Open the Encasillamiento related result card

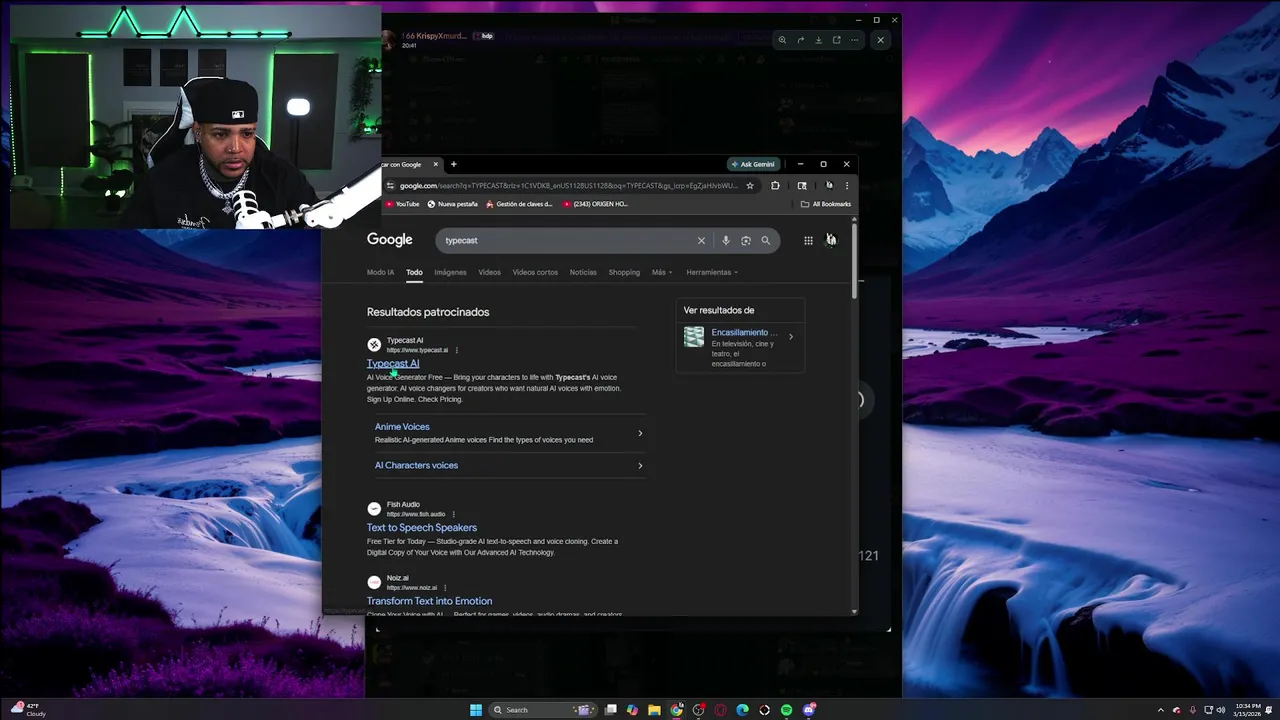click(x=740, y=349)
